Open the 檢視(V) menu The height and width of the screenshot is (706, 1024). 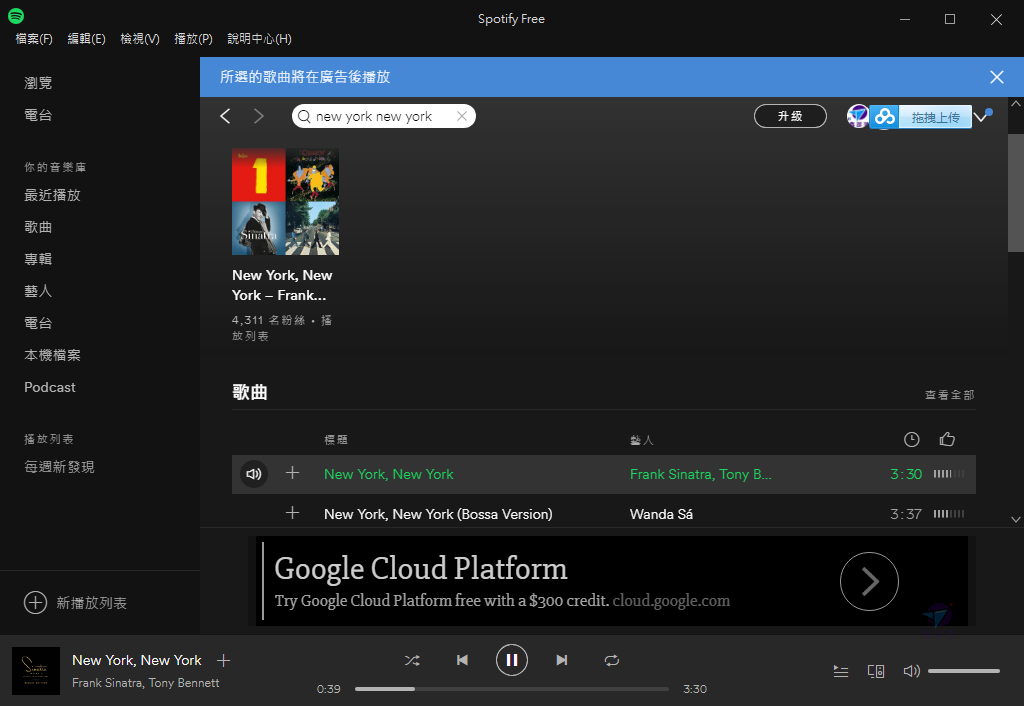click(140, 39)
